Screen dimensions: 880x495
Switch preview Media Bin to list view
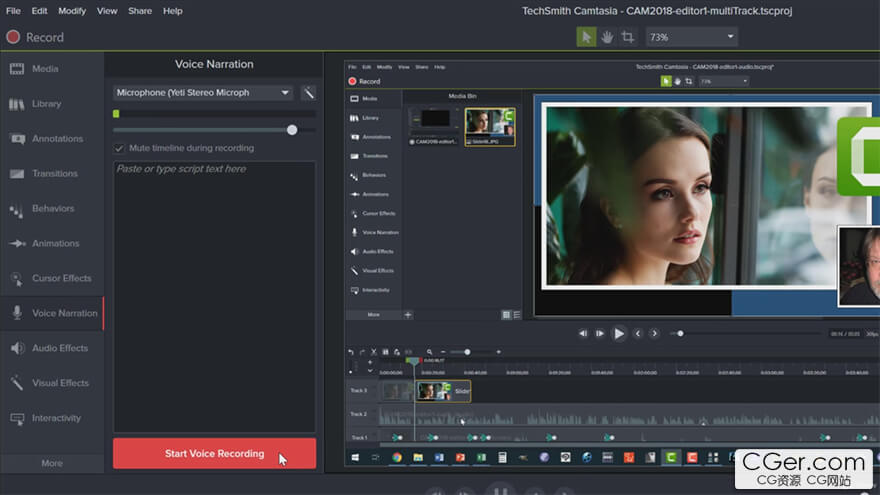[x=517, y=315]
